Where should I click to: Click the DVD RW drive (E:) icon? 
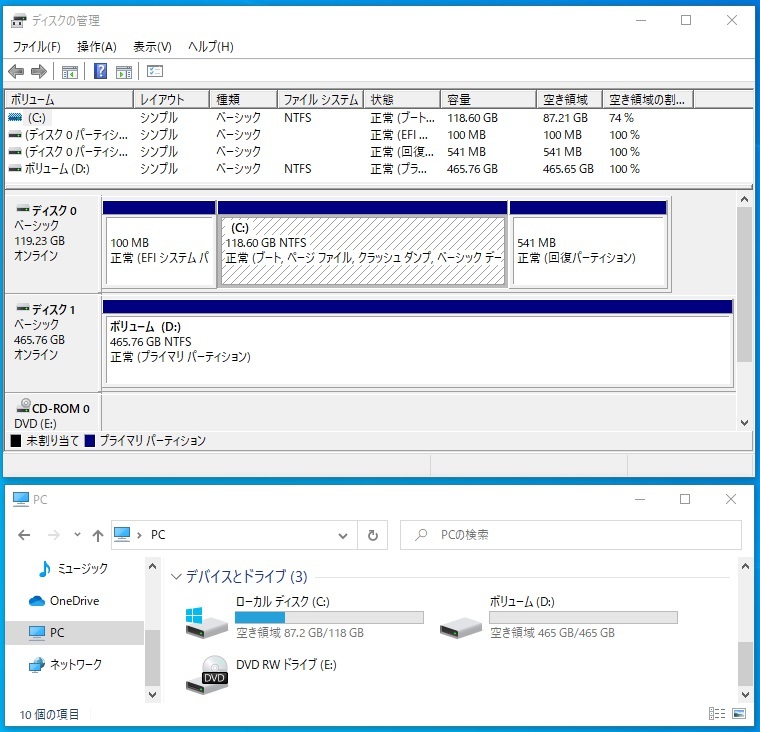tap(206, 674)
